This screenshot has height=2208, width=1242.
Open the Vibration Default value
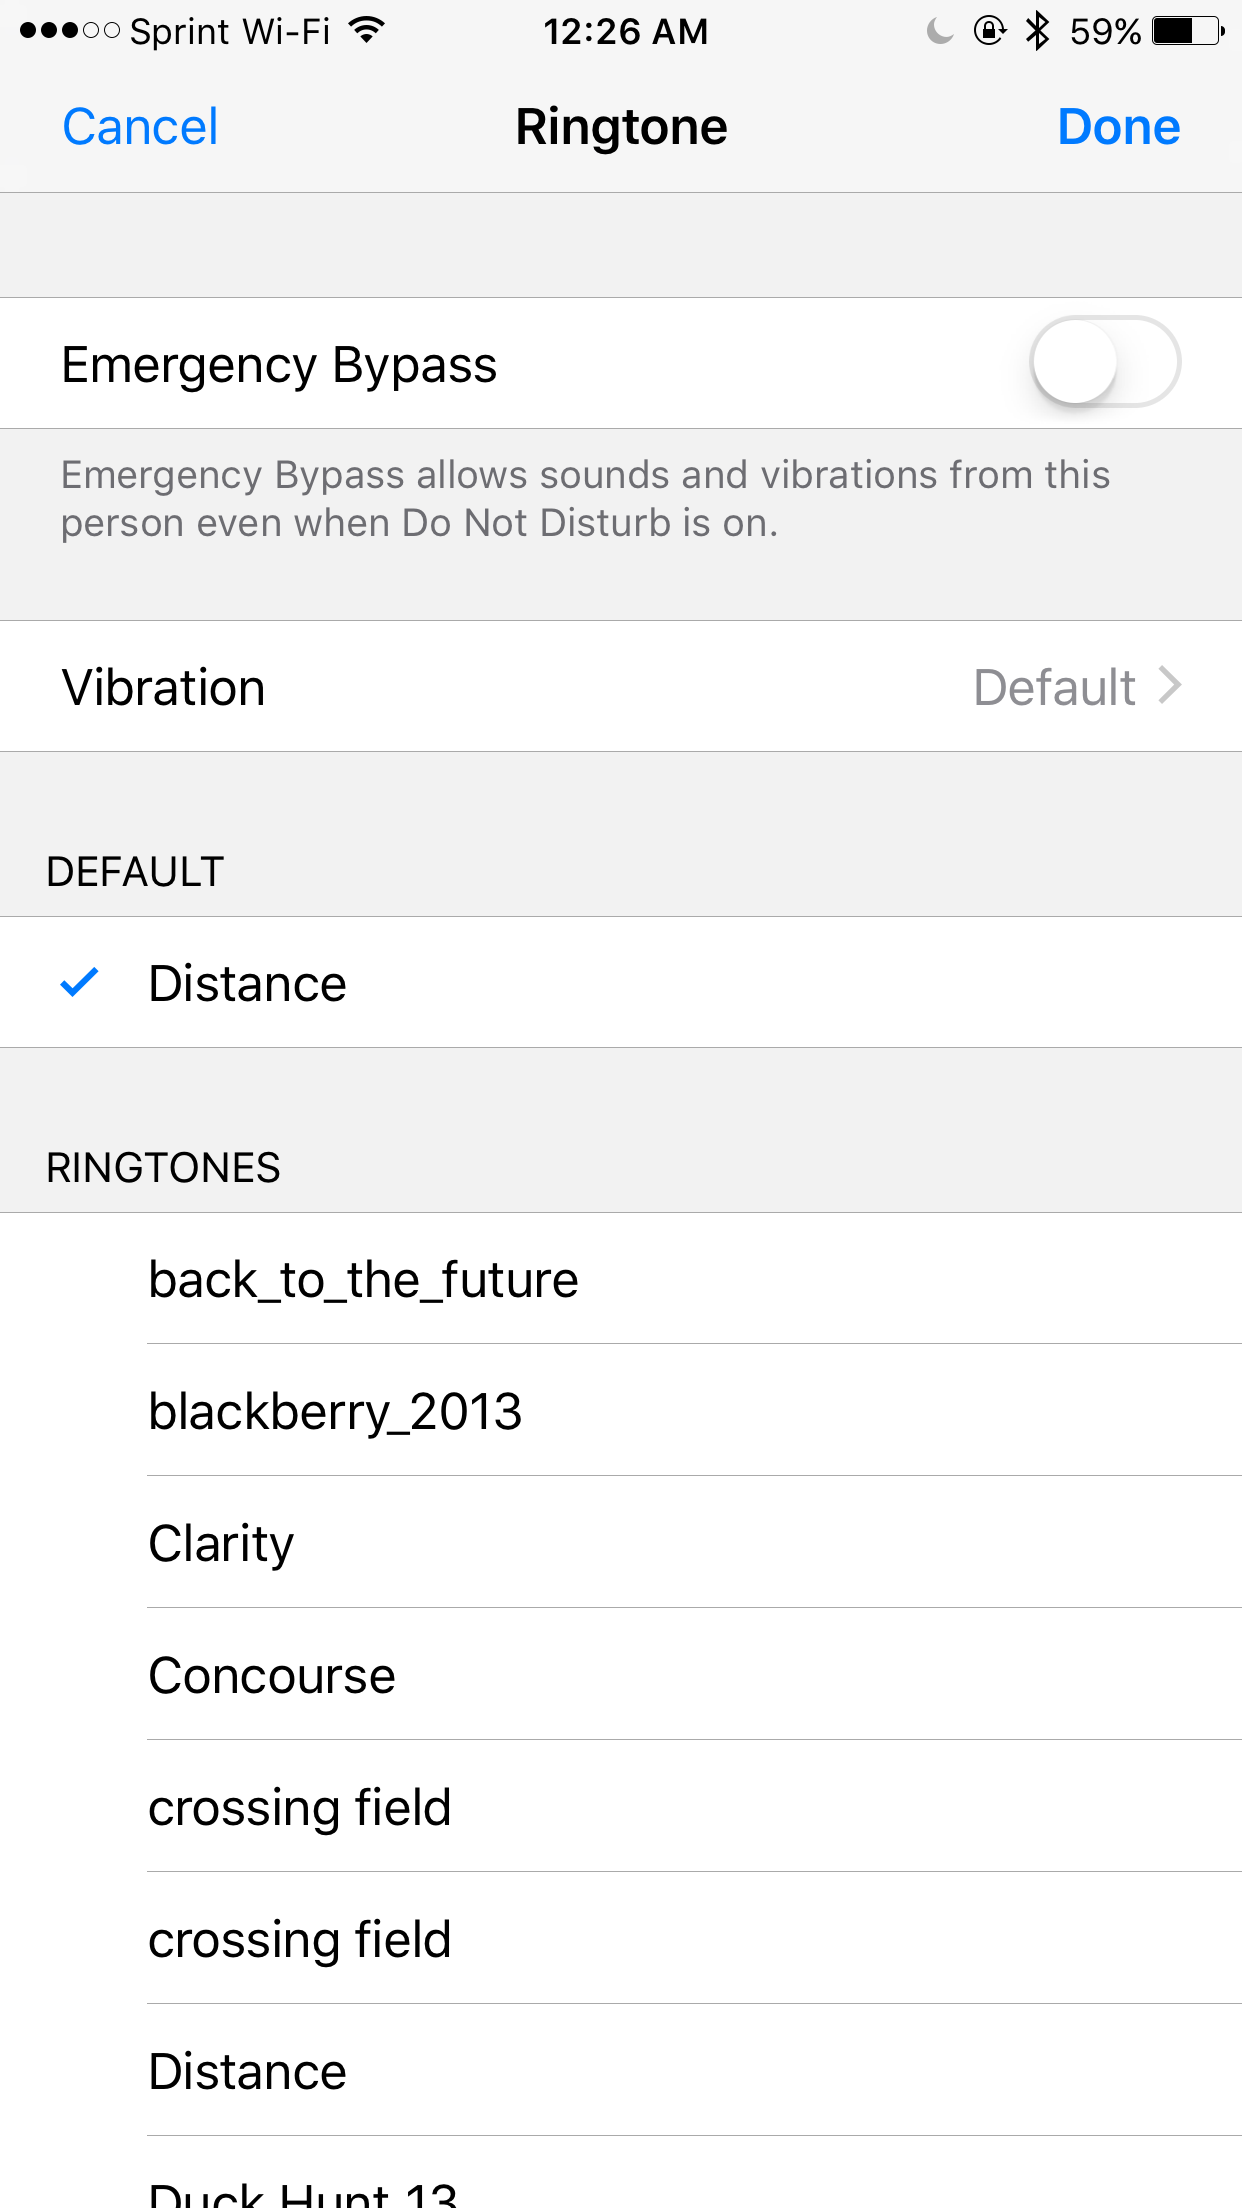tap(1054, 688)
